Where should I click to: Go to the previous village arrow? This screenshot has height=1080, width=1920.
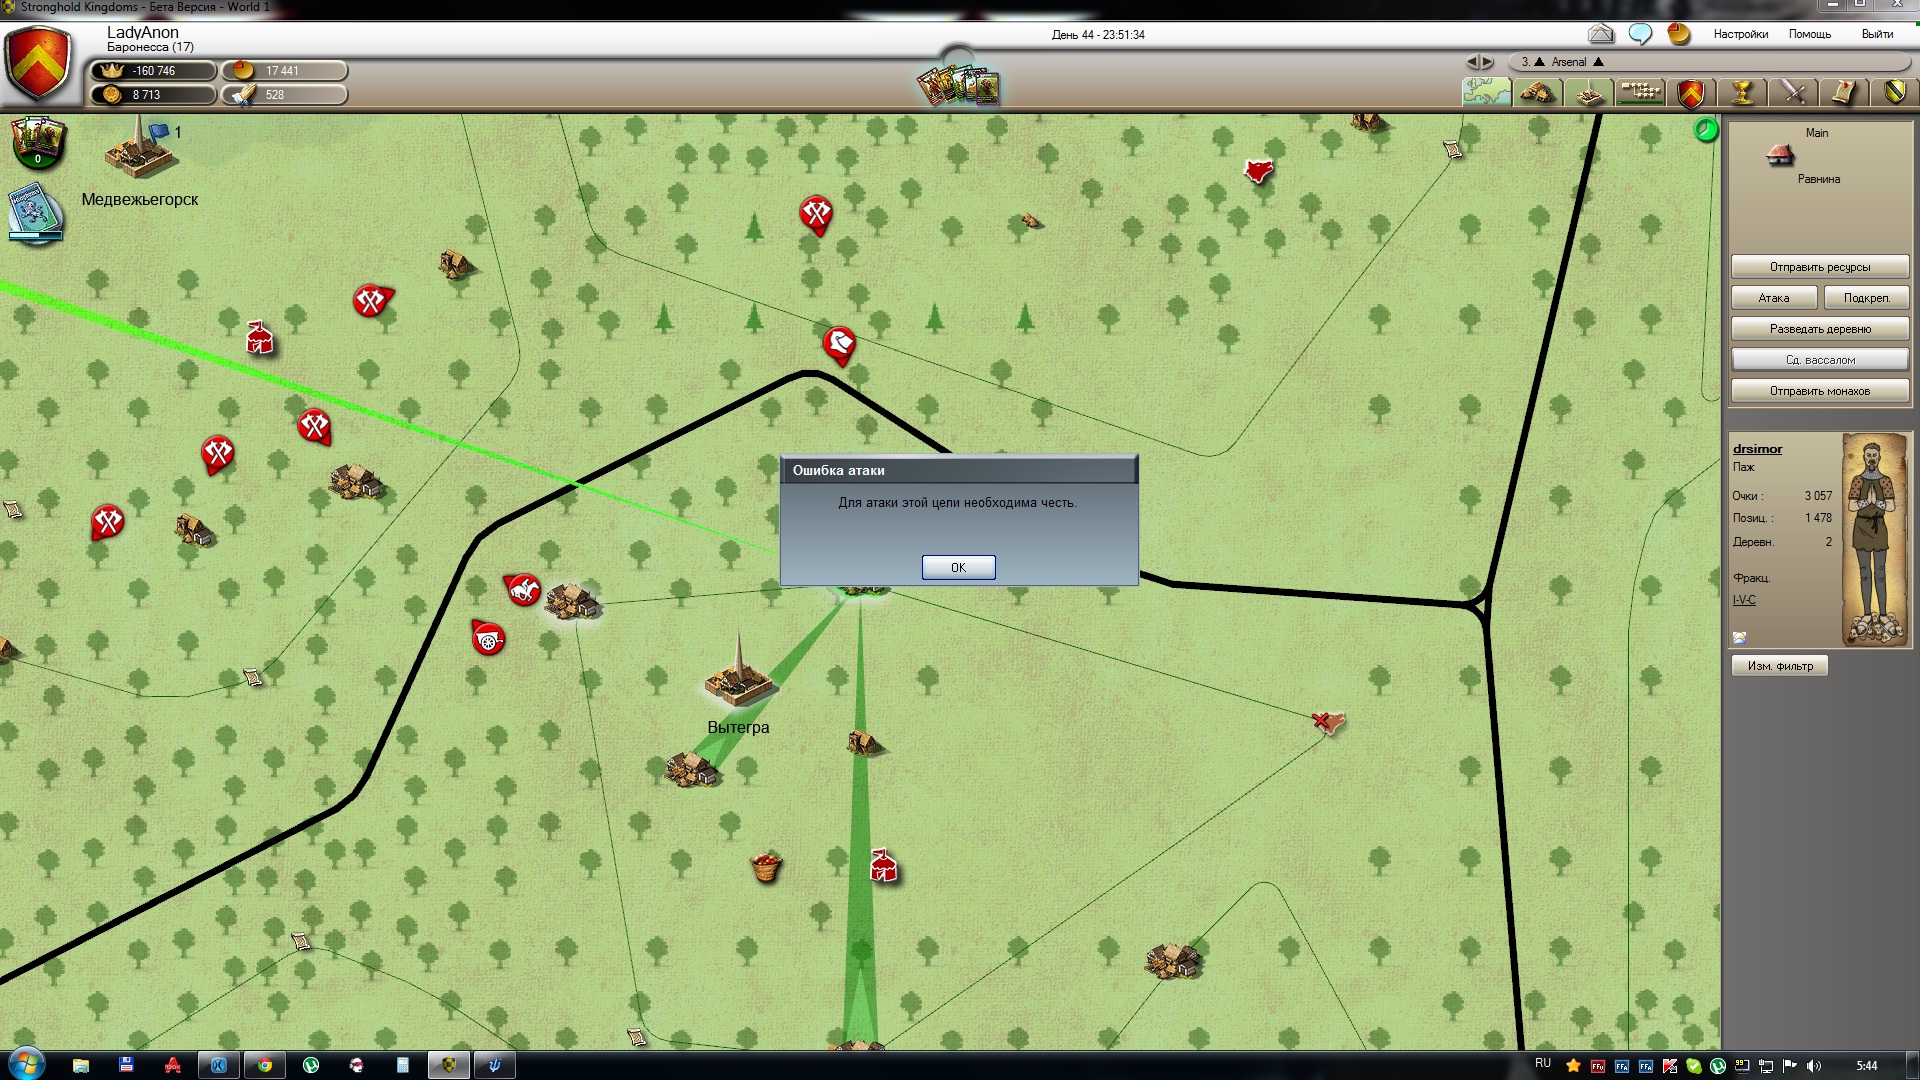coord(1473,62)
